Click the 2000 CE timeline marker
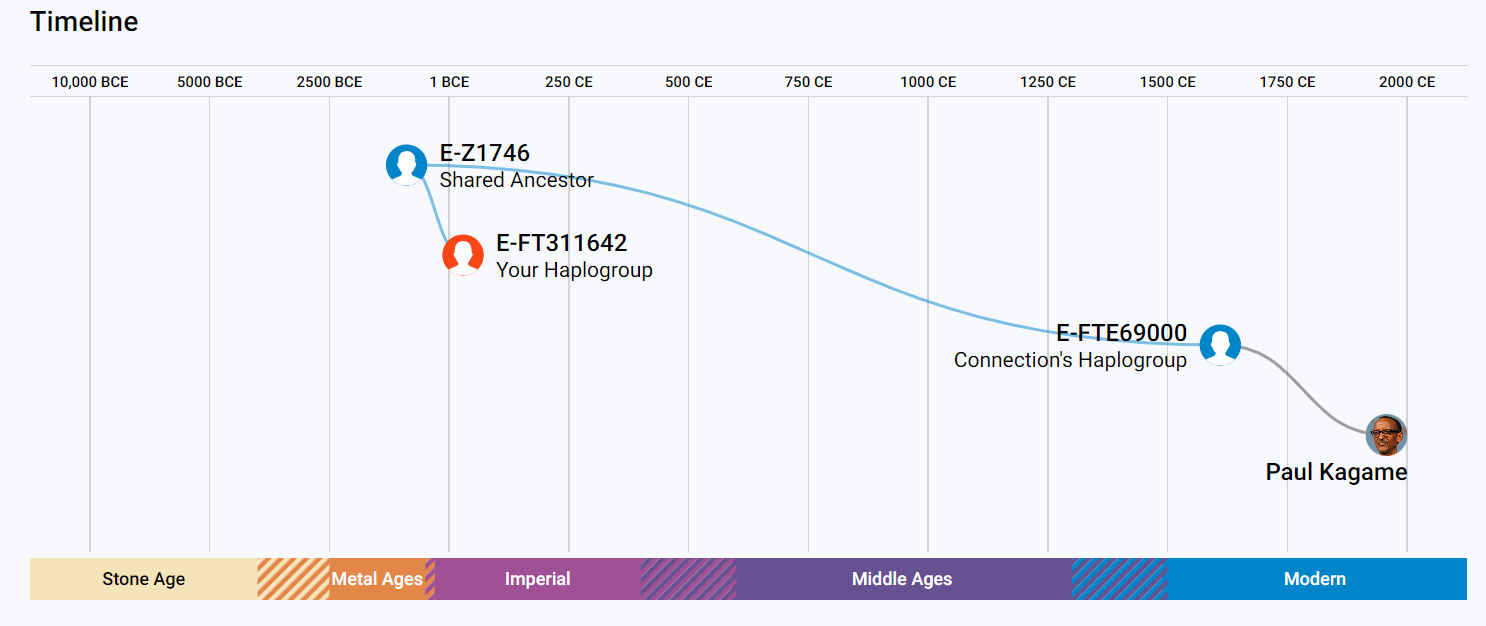 coord(1407,82)
